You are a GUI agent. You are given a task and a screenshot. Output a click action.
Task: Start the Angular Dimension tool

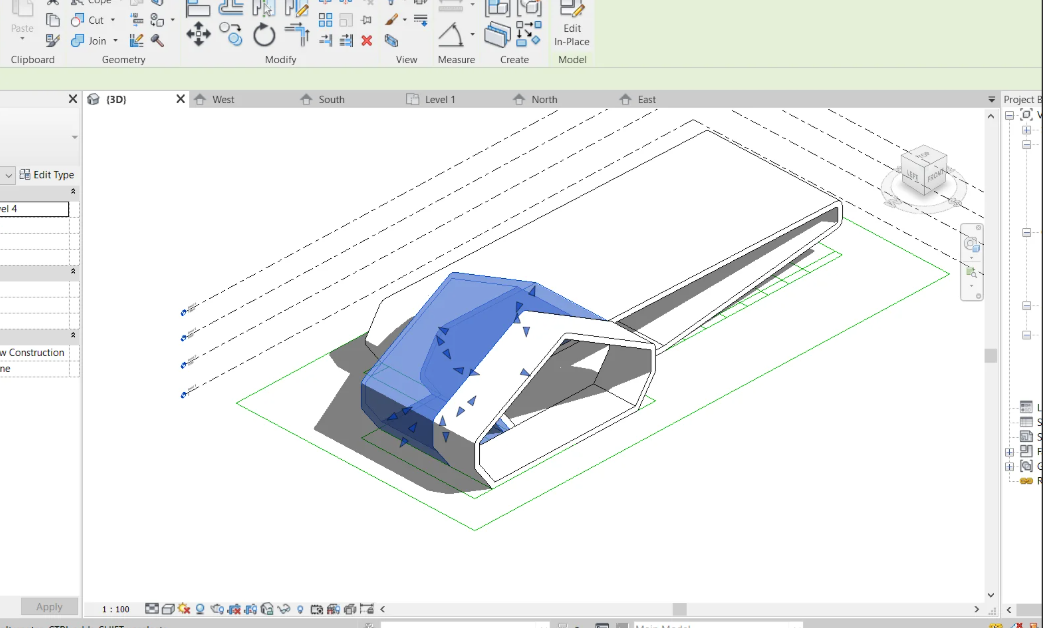[x=451, y=34]
